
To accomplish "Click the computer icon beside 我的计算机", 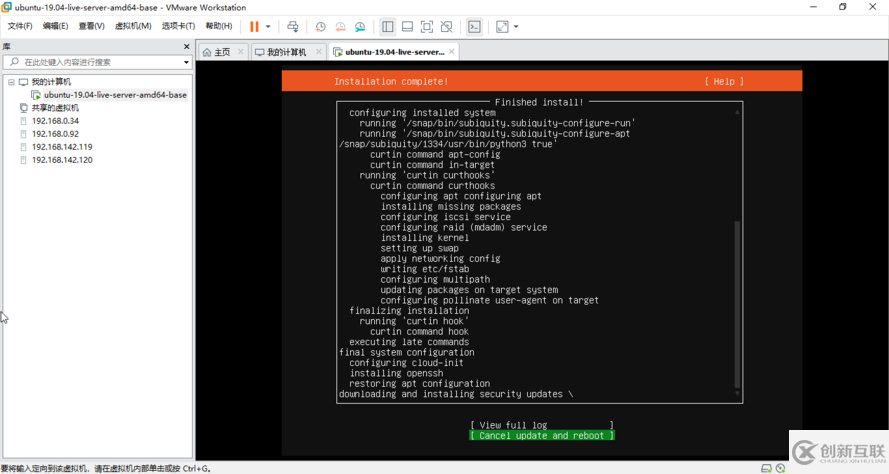I will (x=23, y=82).
